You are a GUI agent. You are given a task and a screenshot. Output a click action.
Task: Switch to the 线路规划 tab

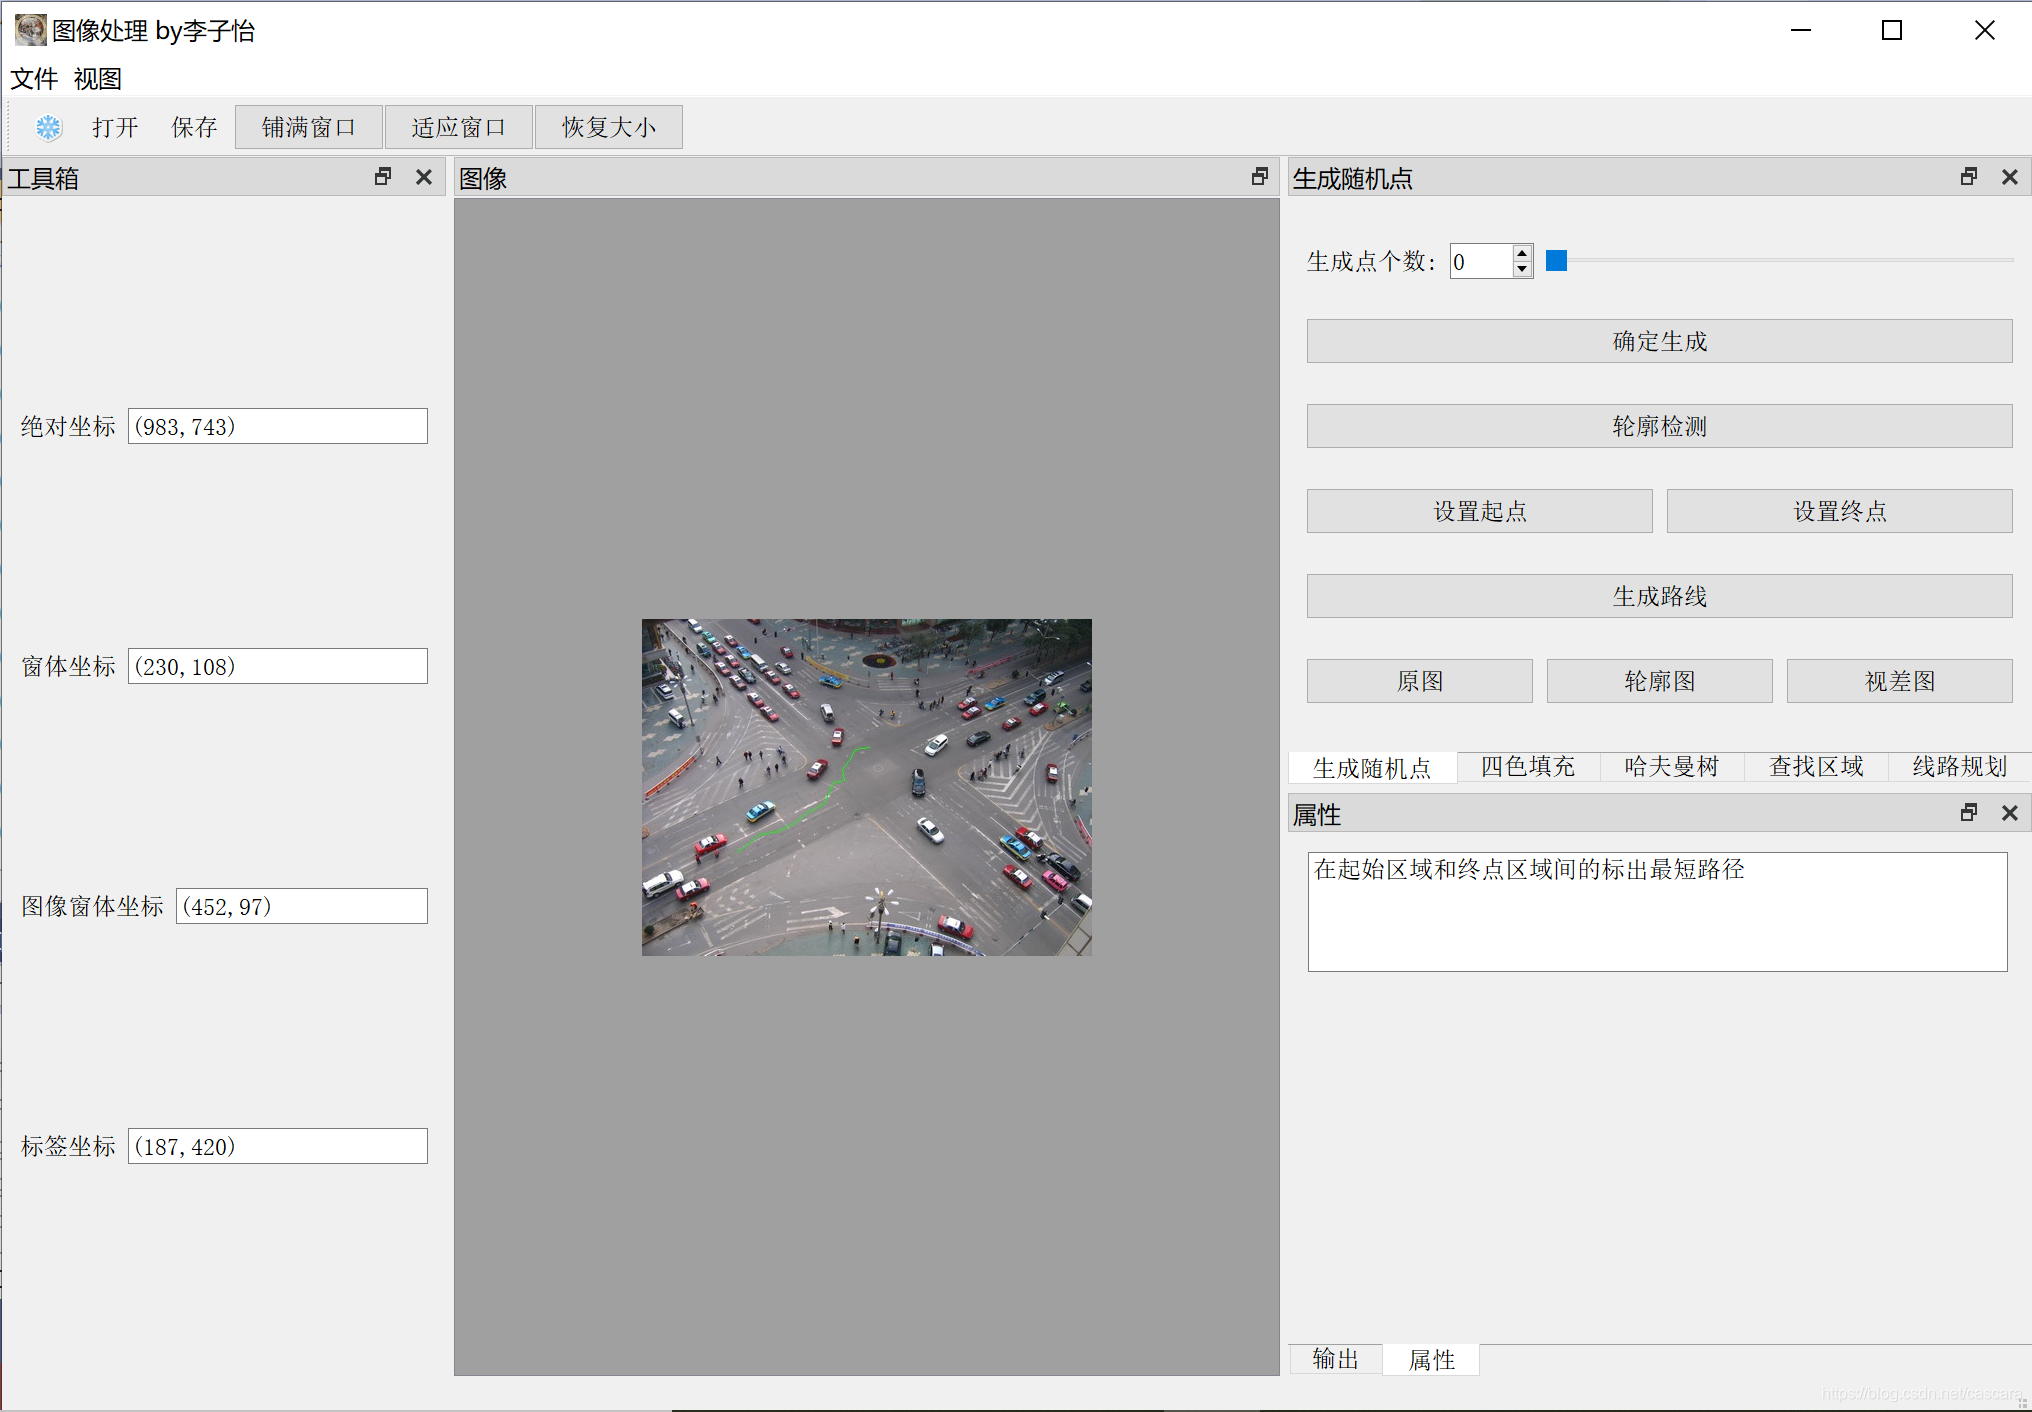(x=1960, y=766)
